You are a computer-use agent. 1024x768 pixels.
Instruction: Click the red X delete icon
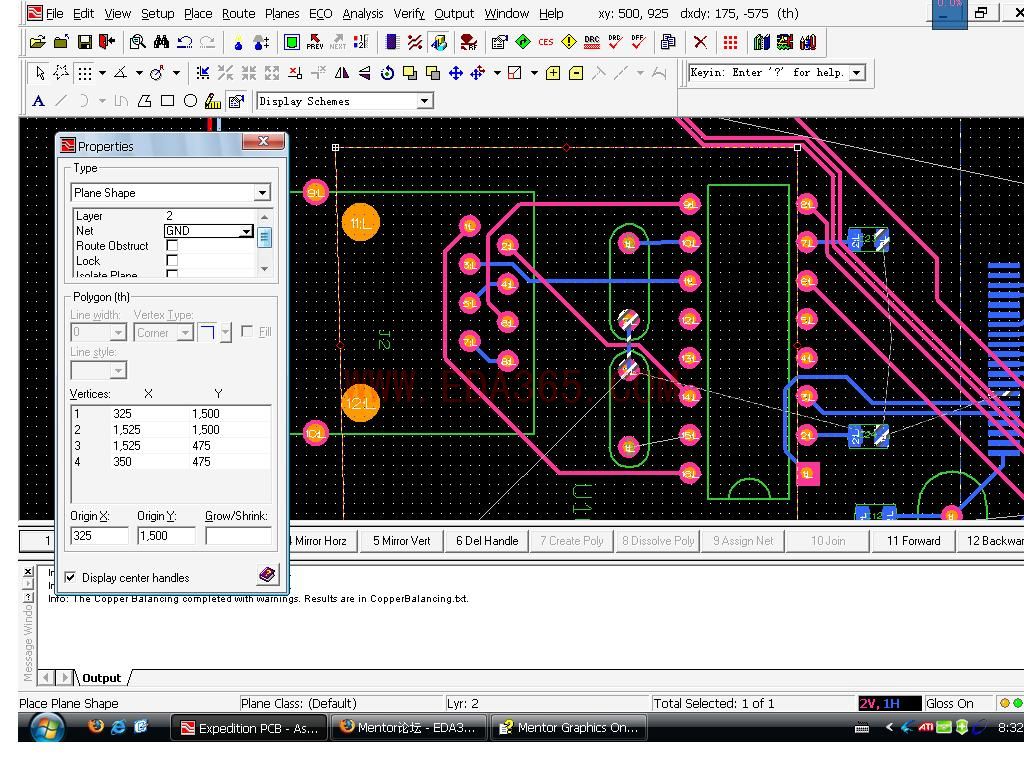pos(700,42)
